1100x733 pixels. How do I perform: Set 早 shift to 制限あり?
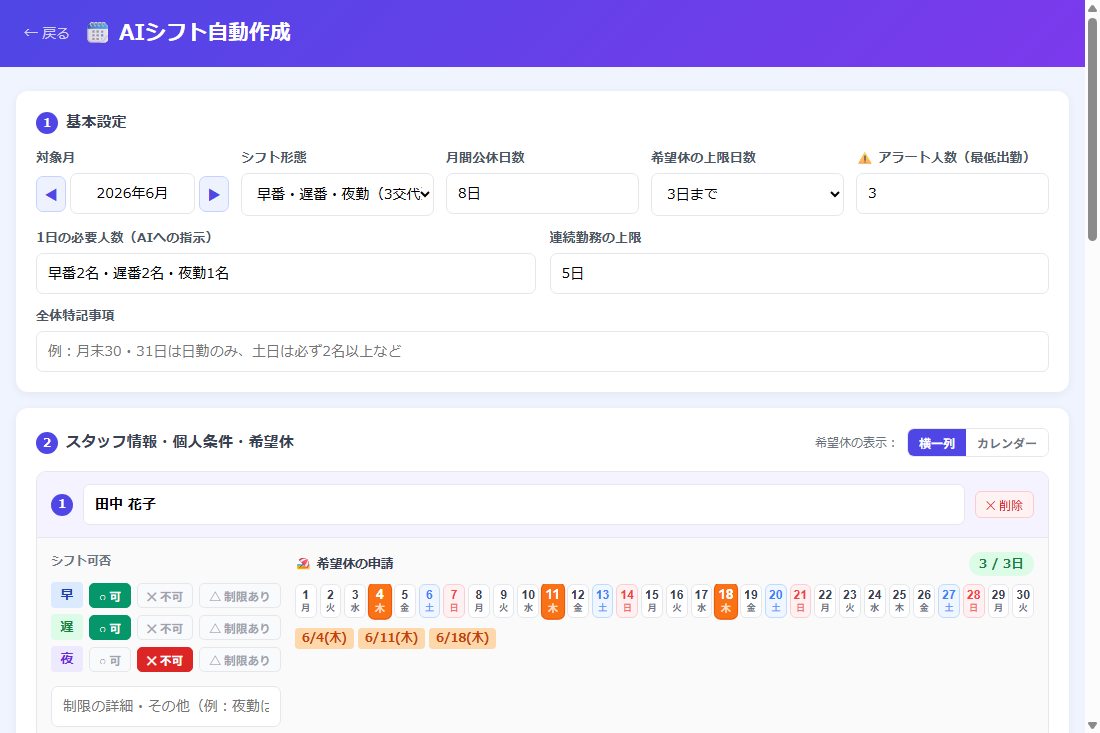[240, 596]
